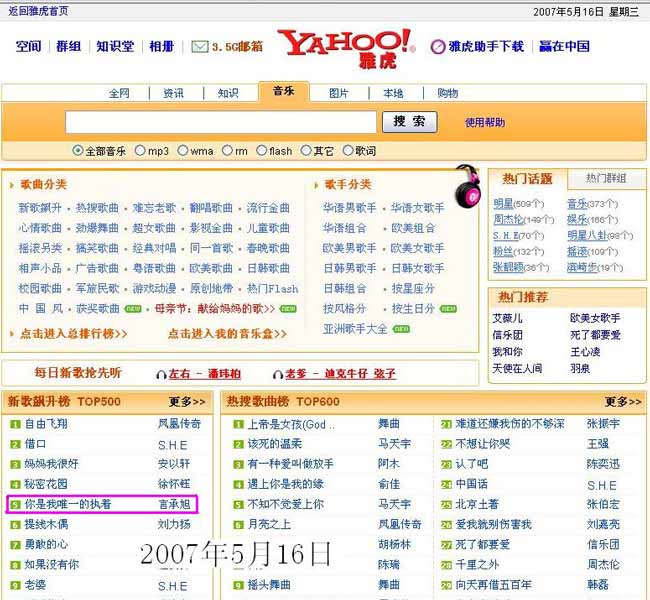Click the 雅虎助手 clock icon
This screenshot has height=600, width=650.
click(x=438, y=47)
